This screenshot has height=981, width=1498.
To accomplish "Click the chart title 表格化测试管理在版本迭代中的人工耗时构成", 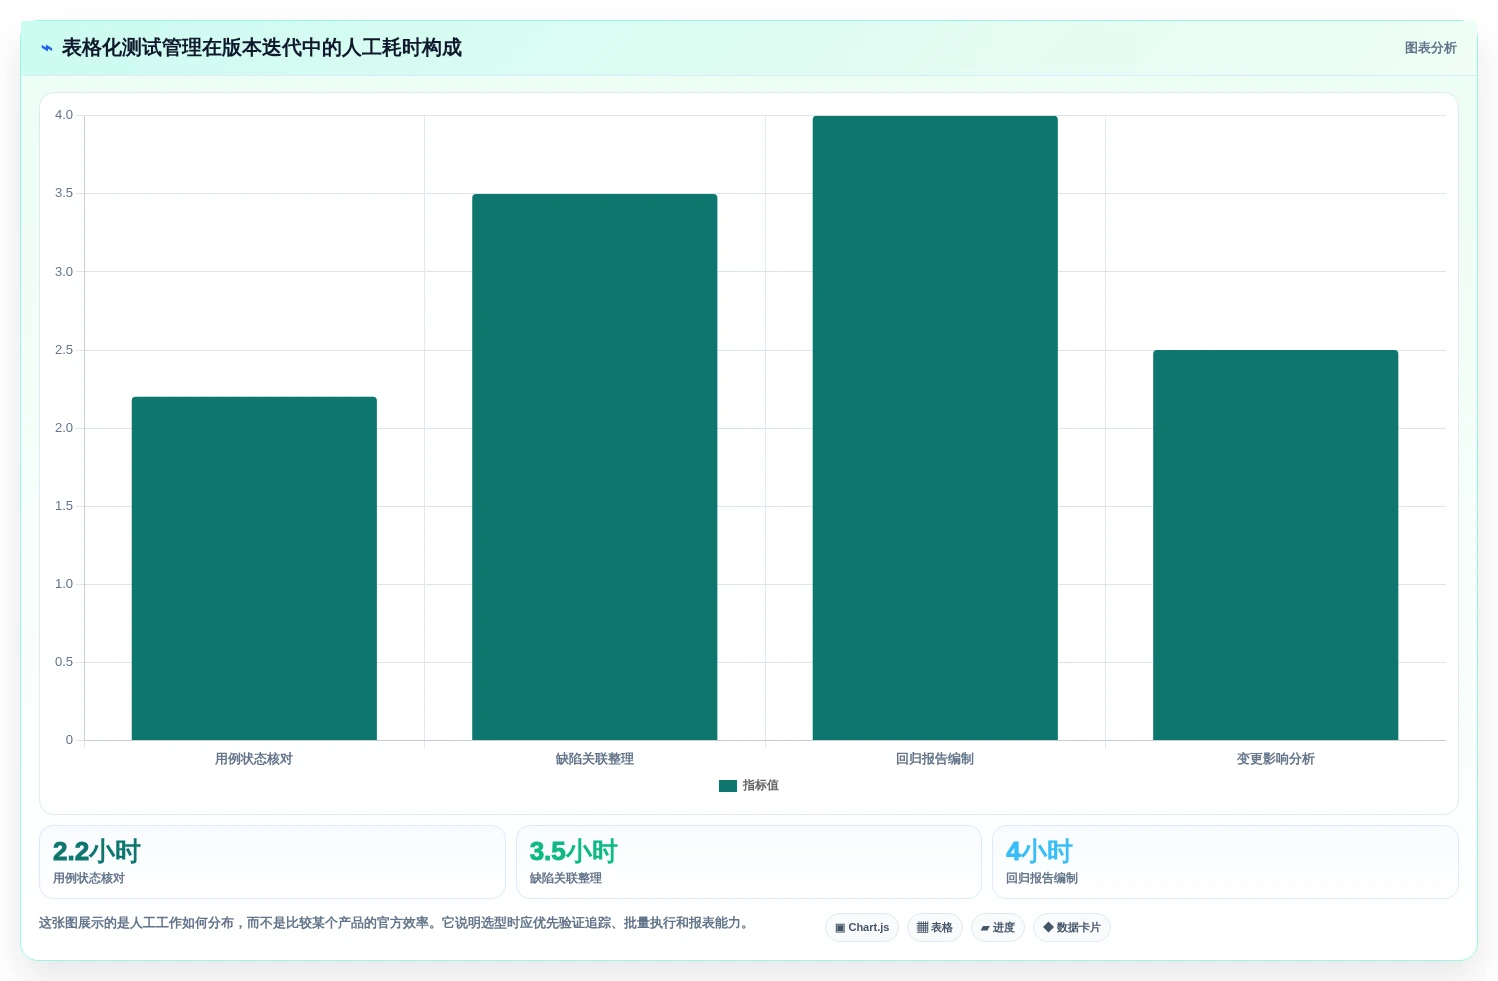I will (262, 48).
